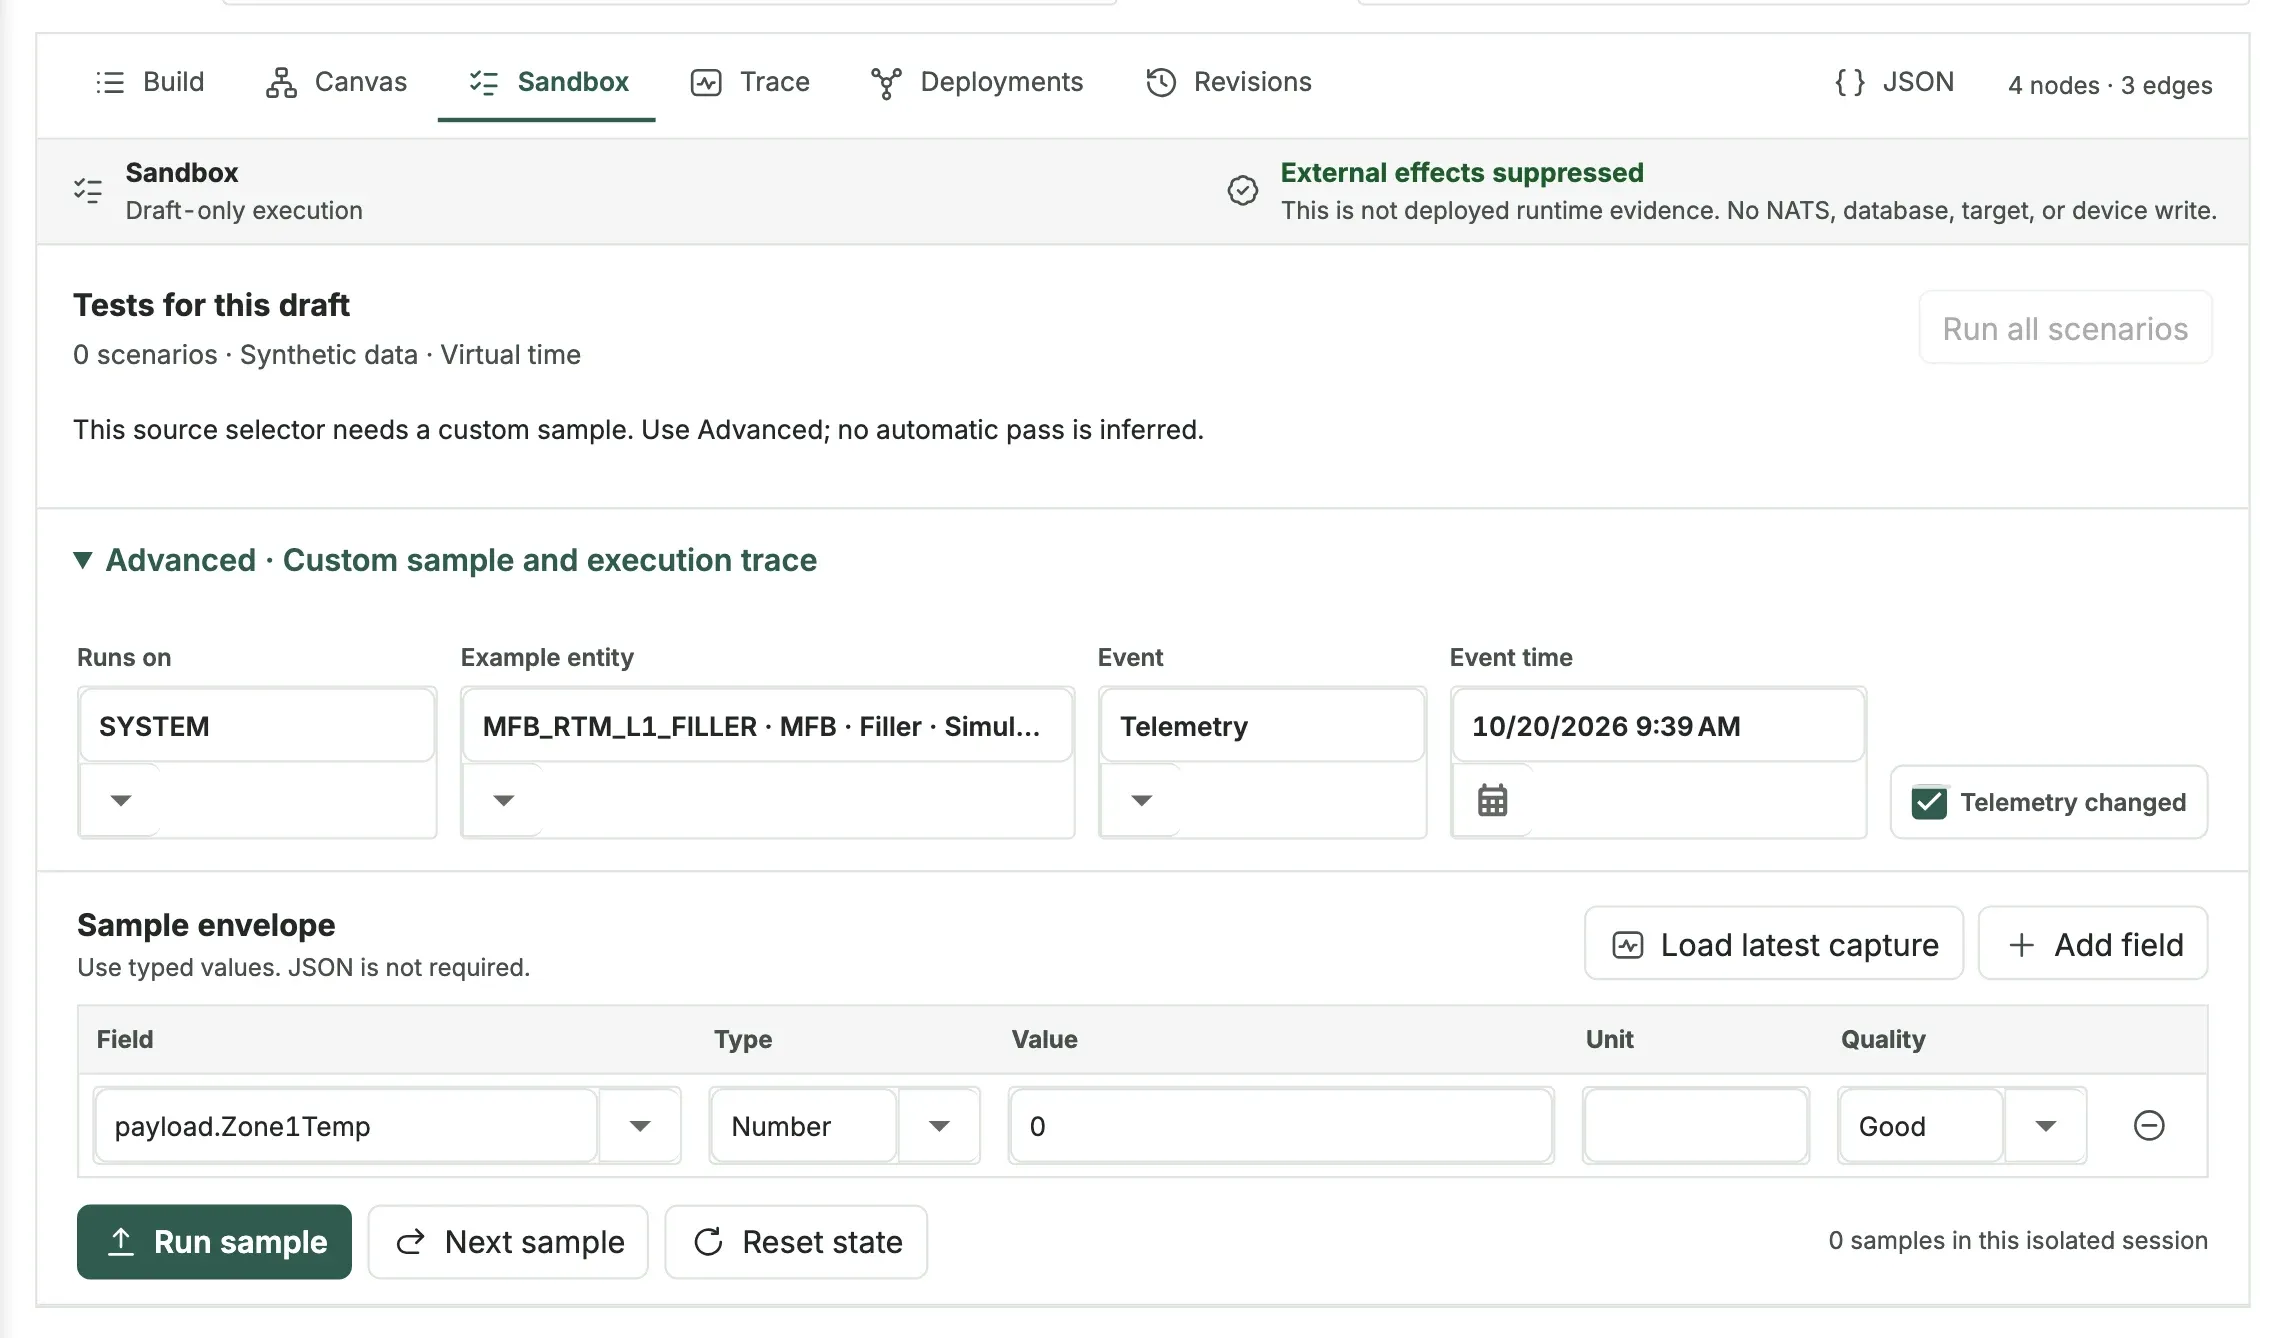
Task: Go to the Deployments tab
Action: [x=977, y=82]
